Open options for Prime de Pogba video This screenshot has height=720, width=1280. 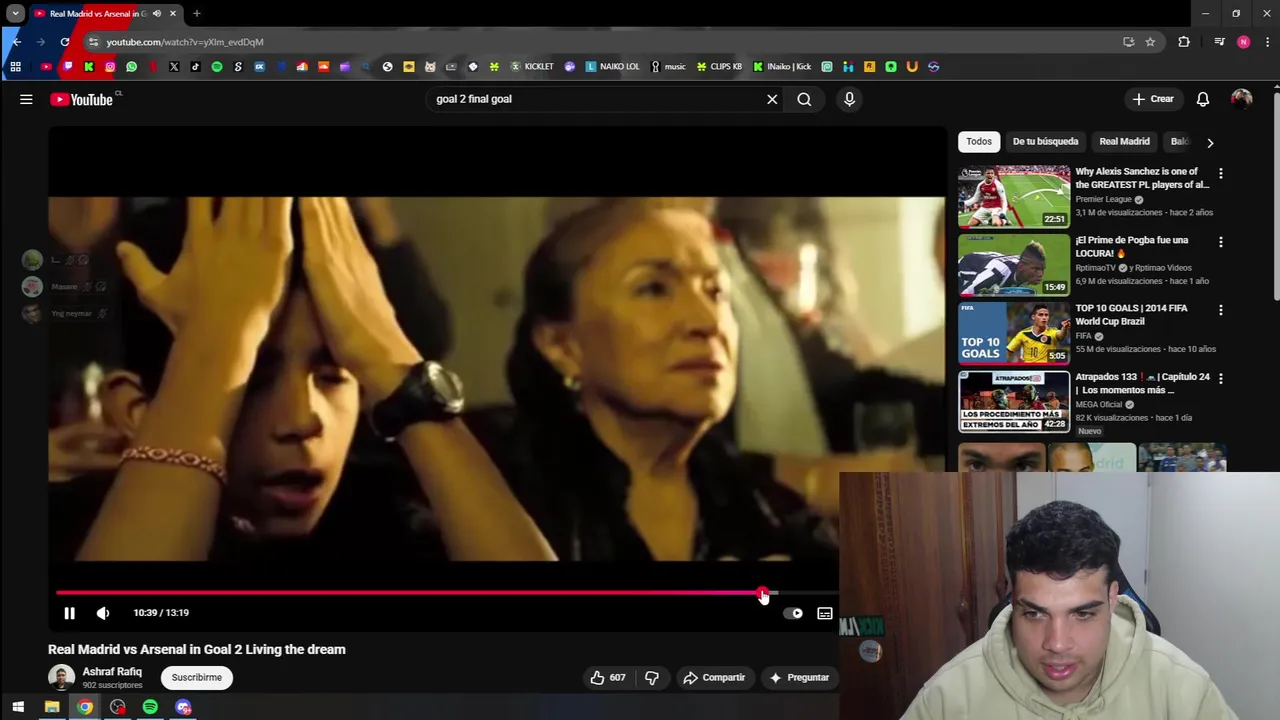[x=1220, y=242]
